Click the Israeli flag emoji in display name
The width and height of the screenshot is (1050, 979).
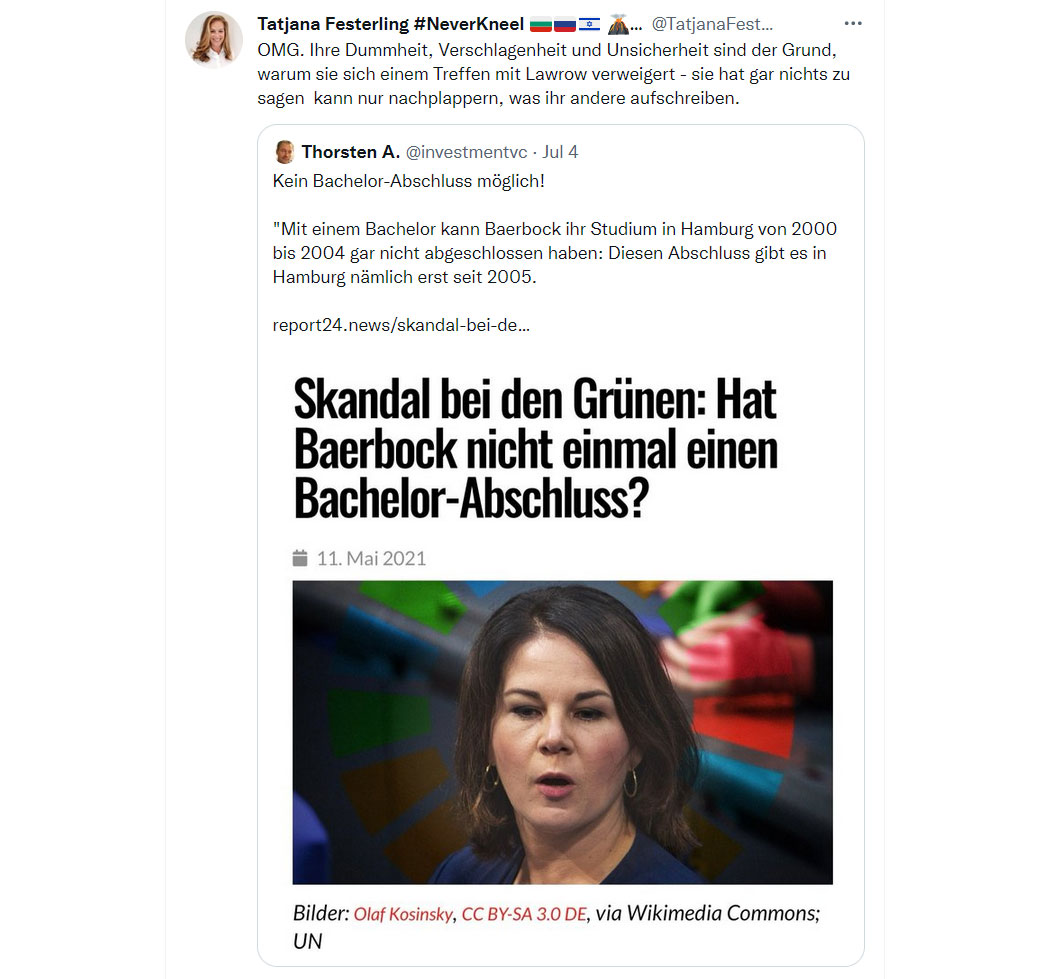point(589,25)
